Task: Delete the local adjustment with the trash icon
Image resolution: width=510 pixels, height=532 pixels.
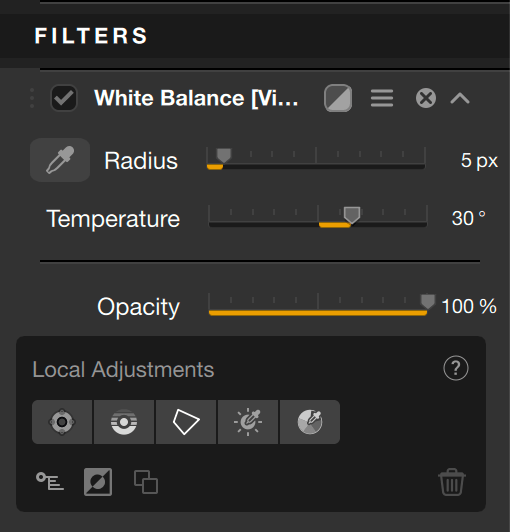Action: [452, 482]
